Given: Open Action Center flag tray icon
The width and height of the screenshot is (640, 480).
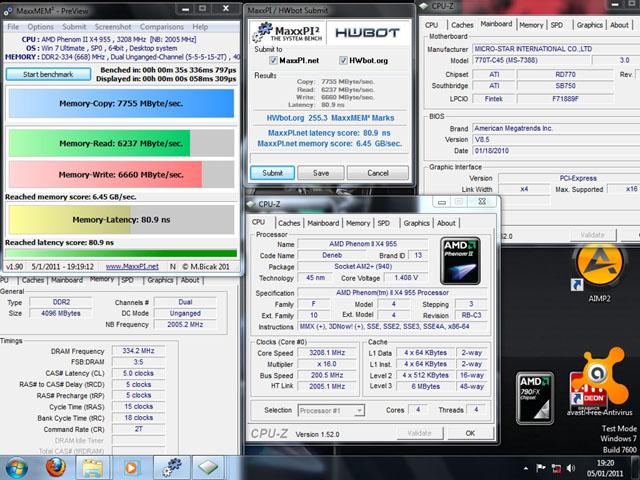Looking at the screenshot, I should (541, 468).
